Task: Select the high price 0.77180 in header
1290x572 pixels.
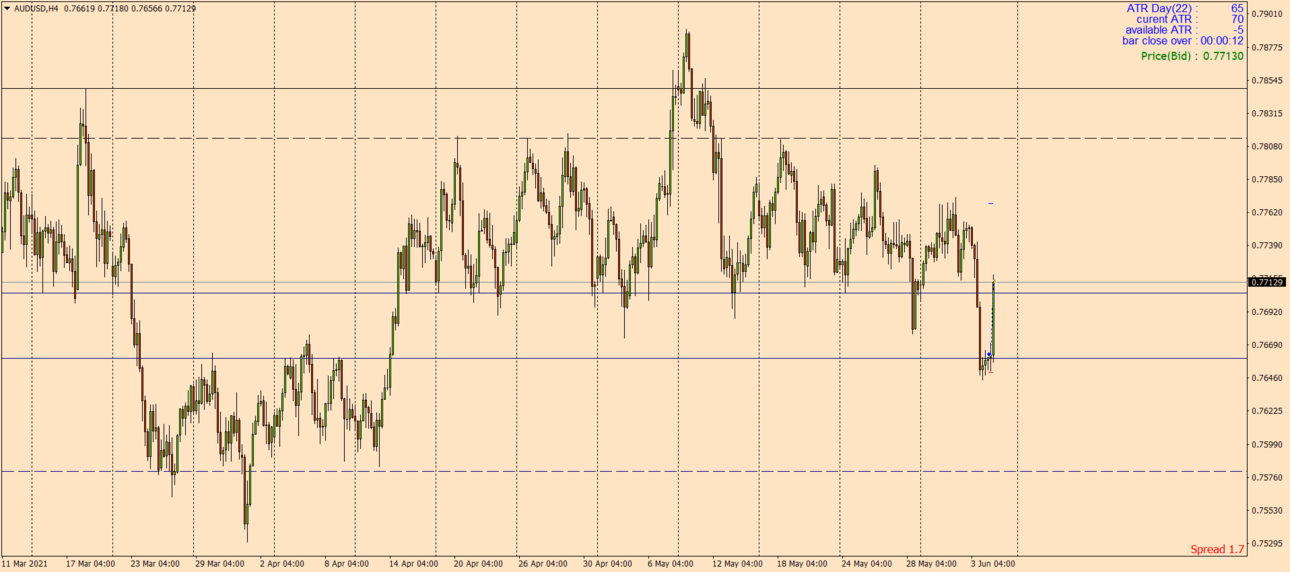Action: click(113, 8)
